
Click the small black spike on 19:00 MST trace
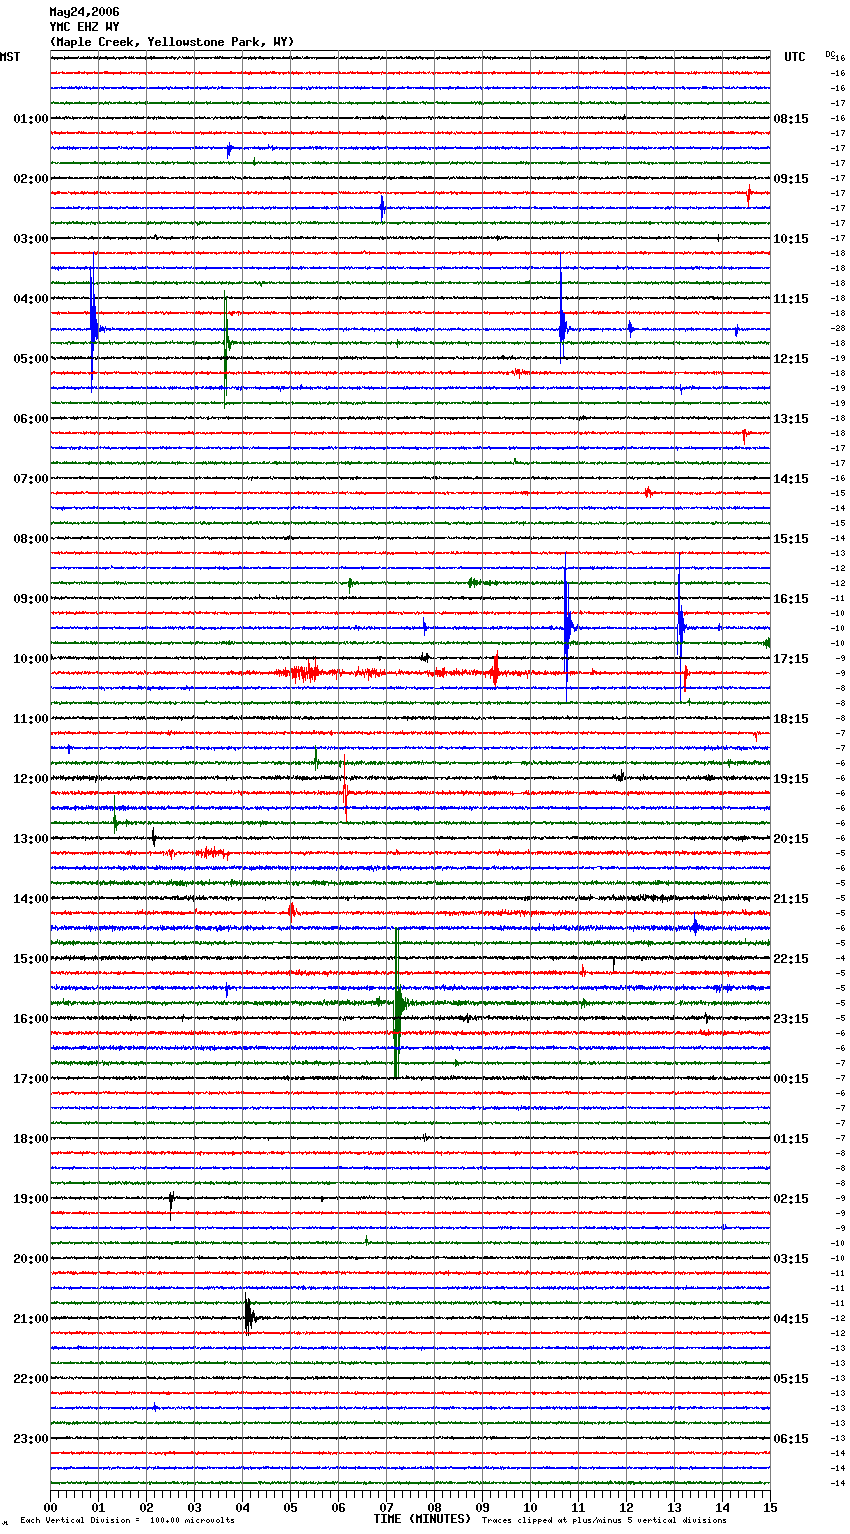tap(171, 1203)
